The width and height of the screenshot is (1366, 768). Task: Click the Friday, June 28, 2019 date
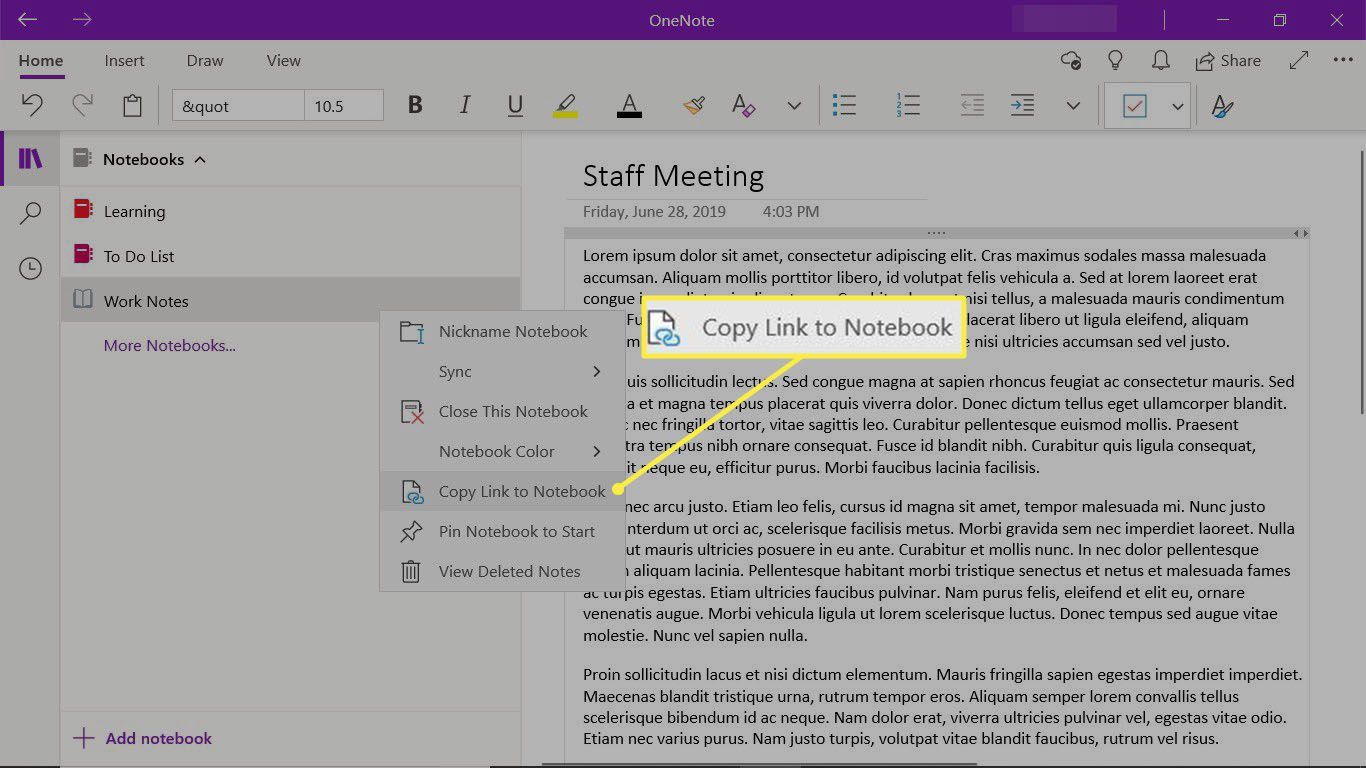(x=654, y=212)
